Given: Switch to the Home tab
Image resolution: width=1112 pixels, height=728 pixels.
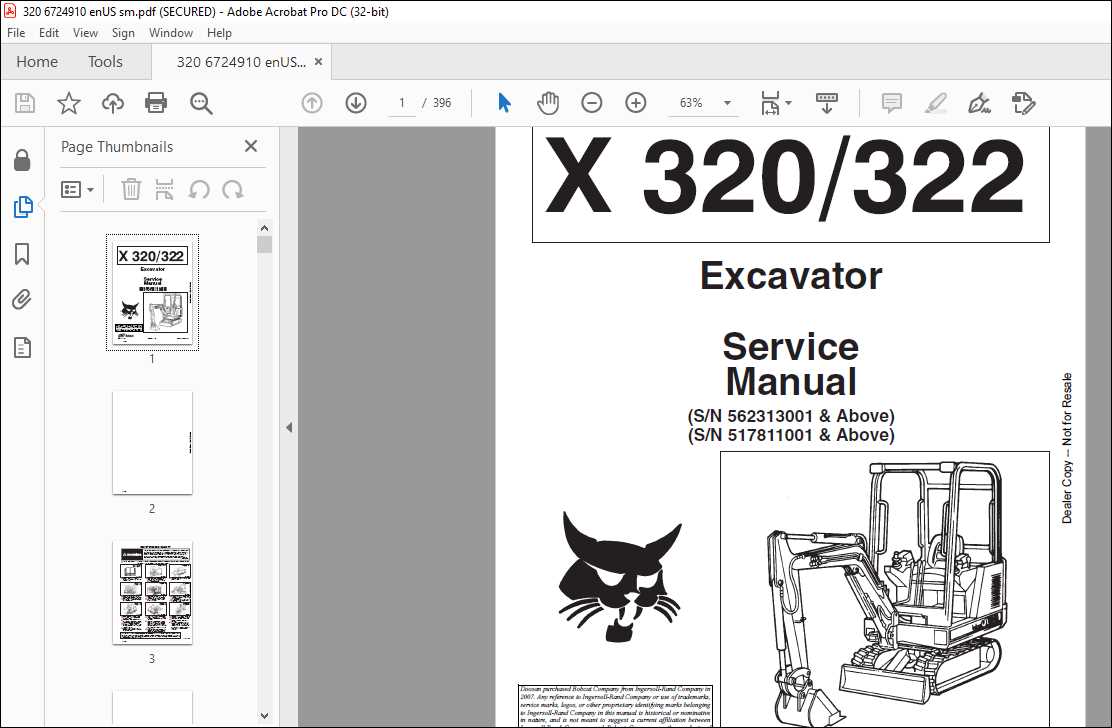Looking at the screenshot, I should pos(37,62).
